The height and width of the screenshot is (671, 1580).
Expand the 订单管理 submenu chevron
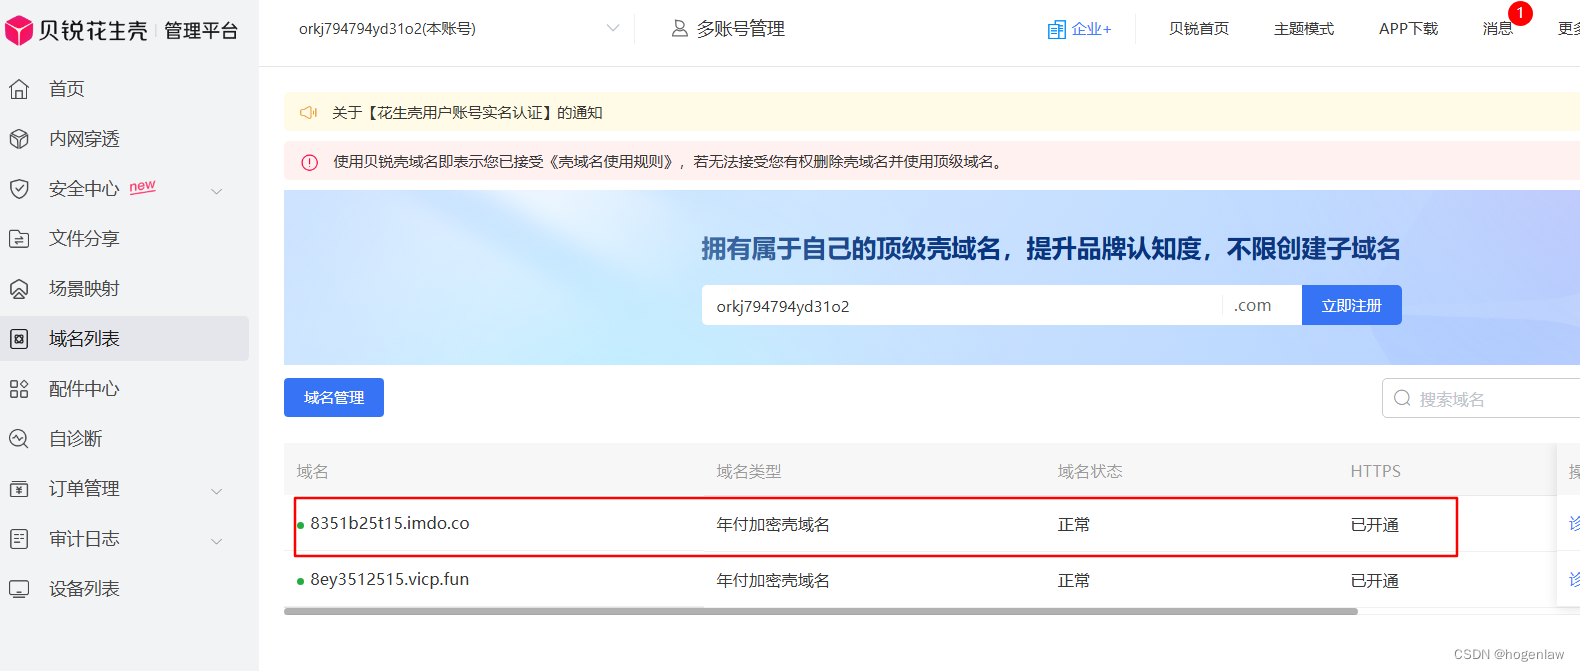click(217, 490)
